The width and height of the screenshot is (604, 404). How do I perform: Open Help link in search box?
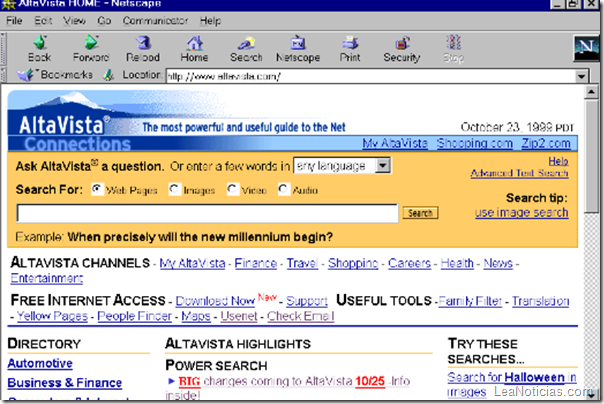[x=559, y=161]
